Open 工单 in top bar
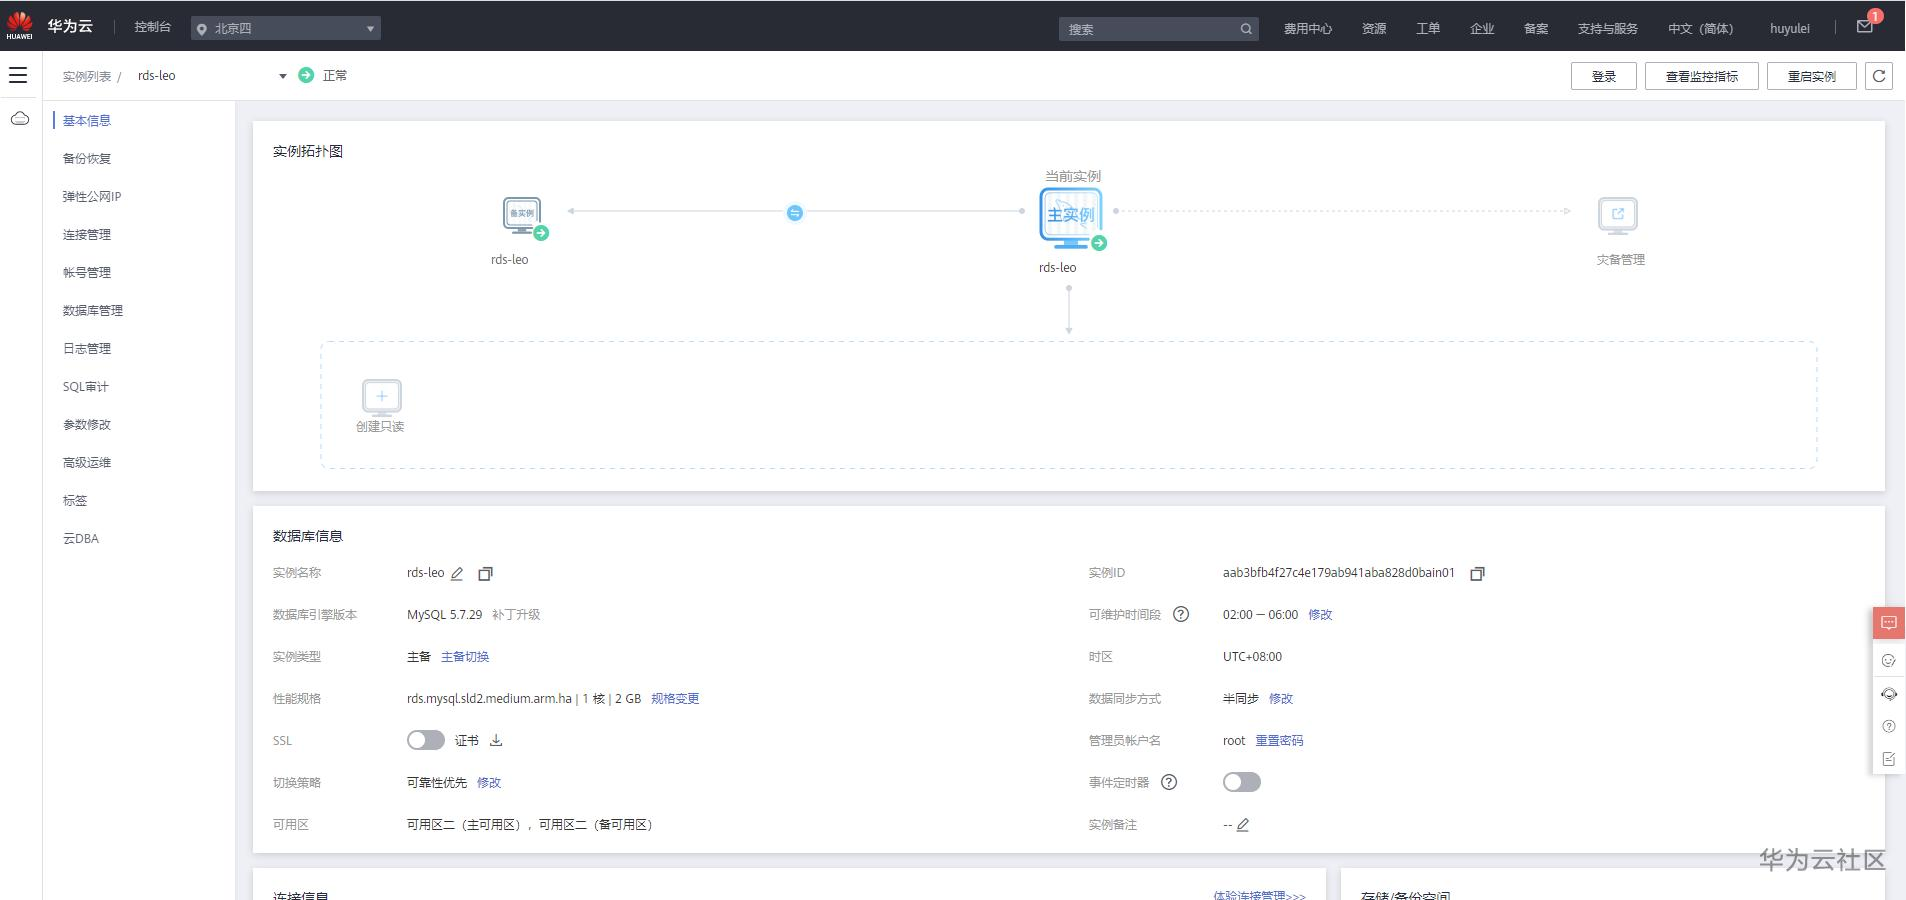 pyautogui.click(x=1428, y=28)
